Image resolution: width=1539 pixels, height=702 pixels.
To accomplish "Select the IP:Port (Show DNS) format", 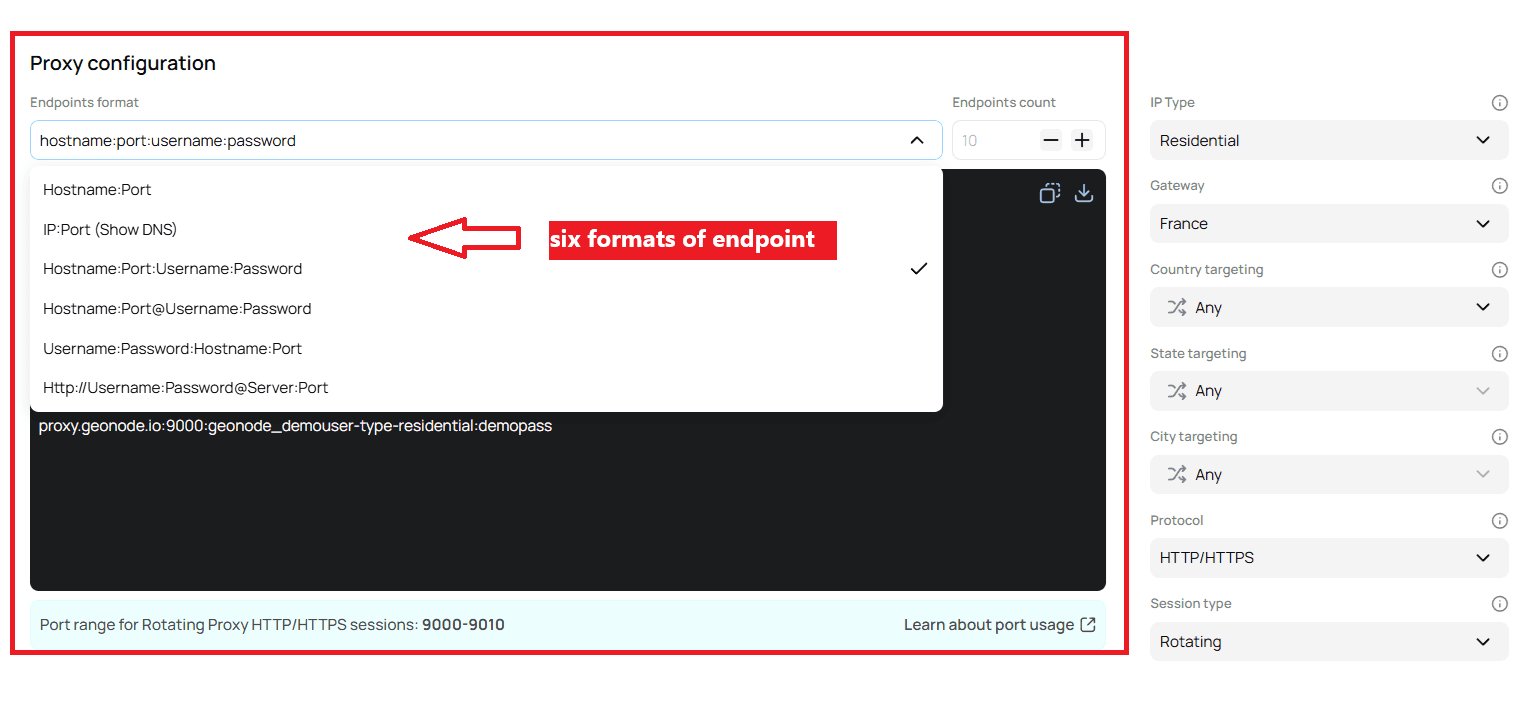I will [109, 229].
